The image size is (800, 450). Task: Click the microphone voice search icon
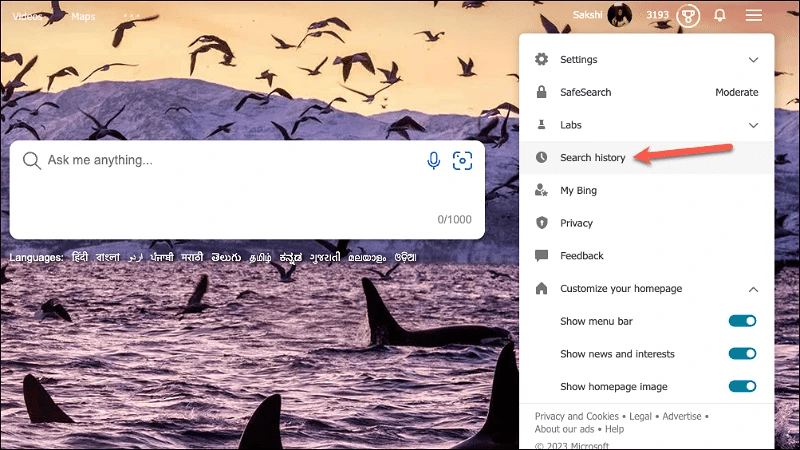[434, 161]
